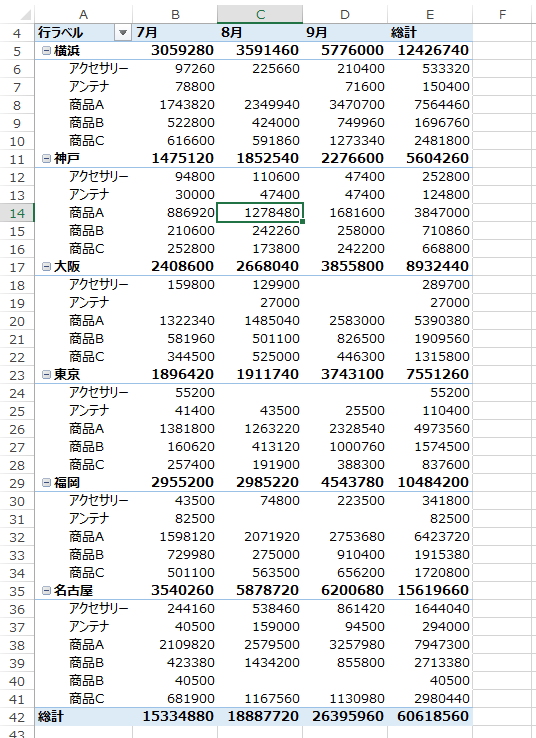This screenshot has height=738, width=536.
Task: Select 横浜 July total 3059280
Action: 175,50
